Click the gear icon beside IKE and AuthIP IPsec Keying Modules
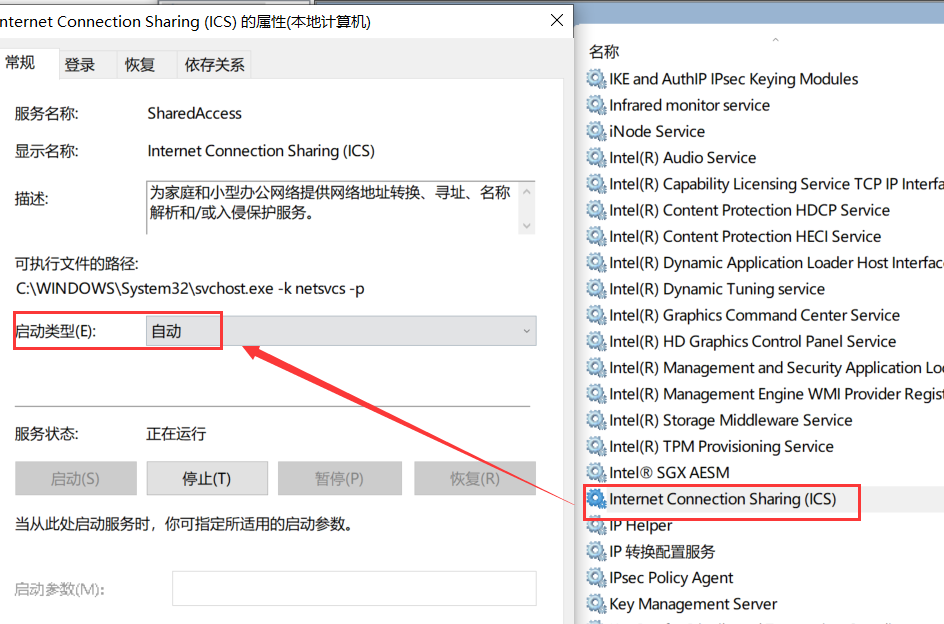 [596, 79]
